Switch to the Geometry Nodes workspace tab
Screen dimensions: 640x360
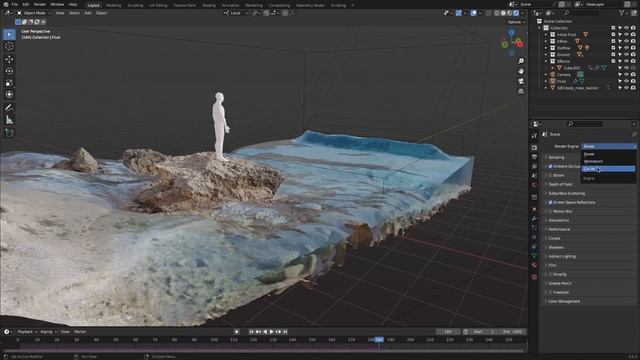pos(310,5)
